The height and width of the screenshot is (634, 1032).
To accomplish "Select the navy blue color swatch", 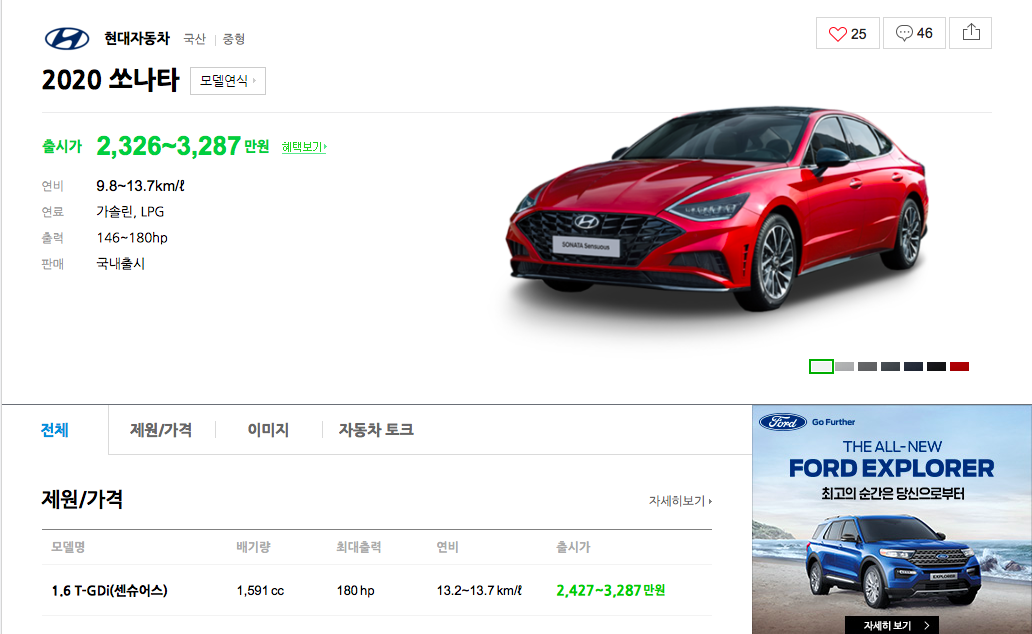I will point(914,367).
